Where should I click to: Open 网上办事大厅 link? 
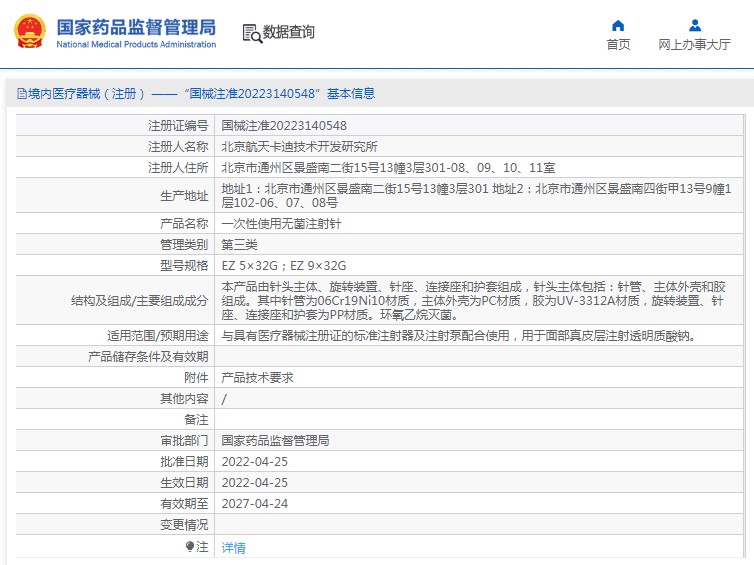tap(694, 45)
